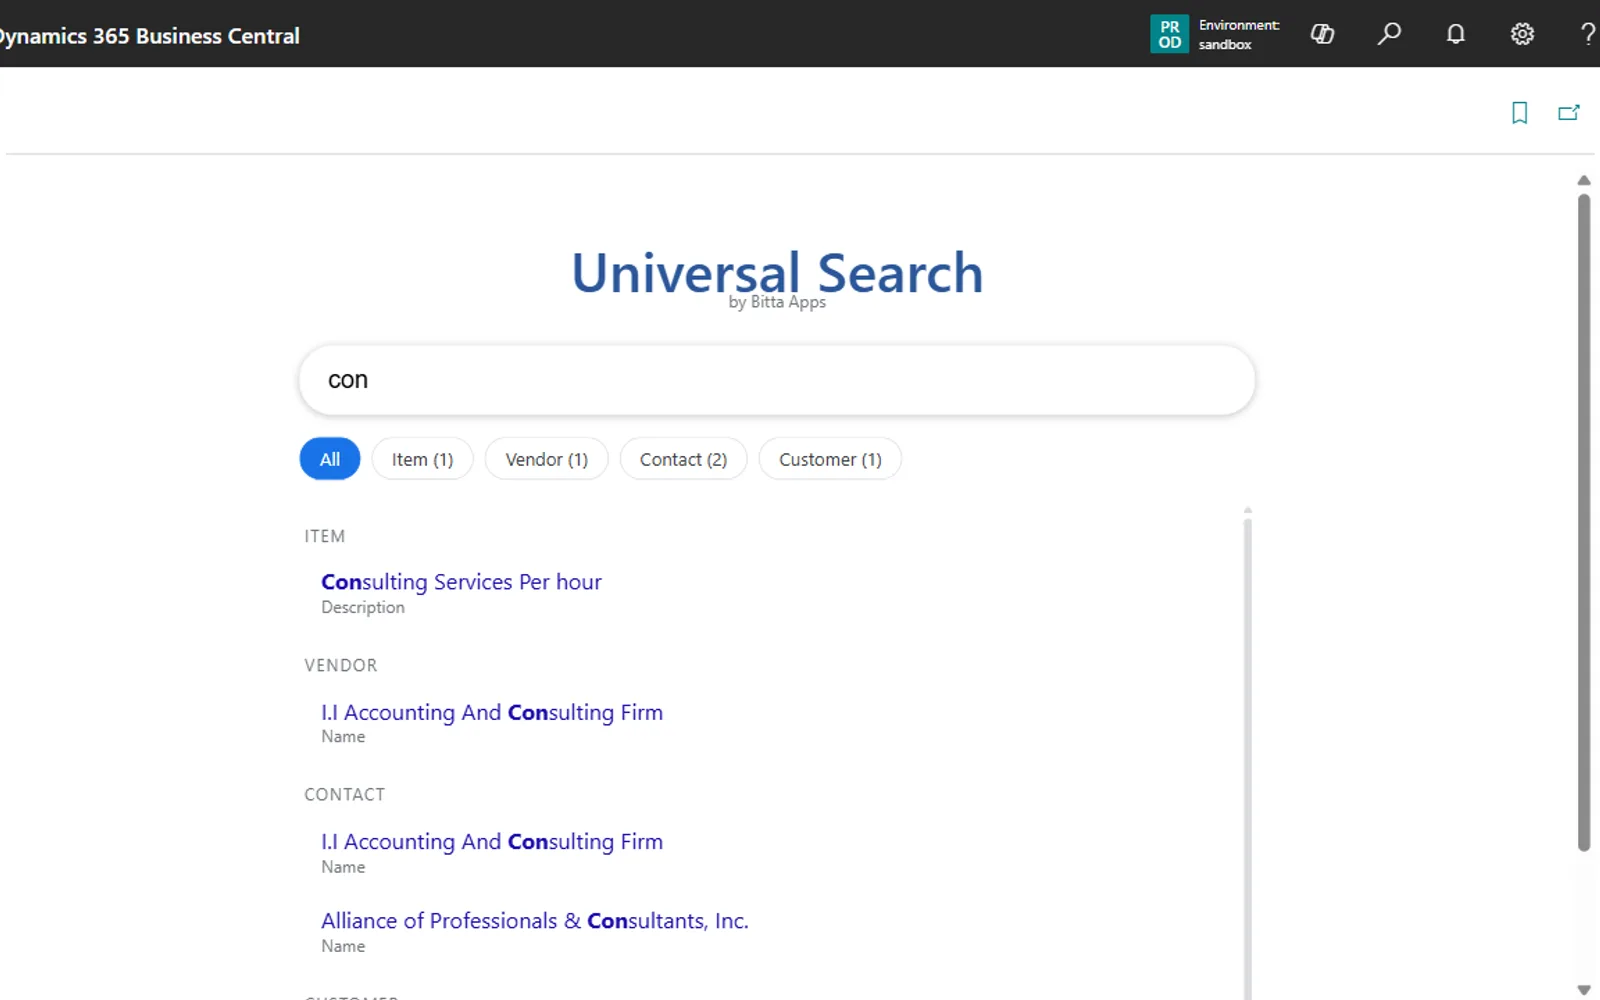This screenshot has width=1600, height=1000.
Task: Open Consulting Services Per hour item
Action: [x=461, y=582]
